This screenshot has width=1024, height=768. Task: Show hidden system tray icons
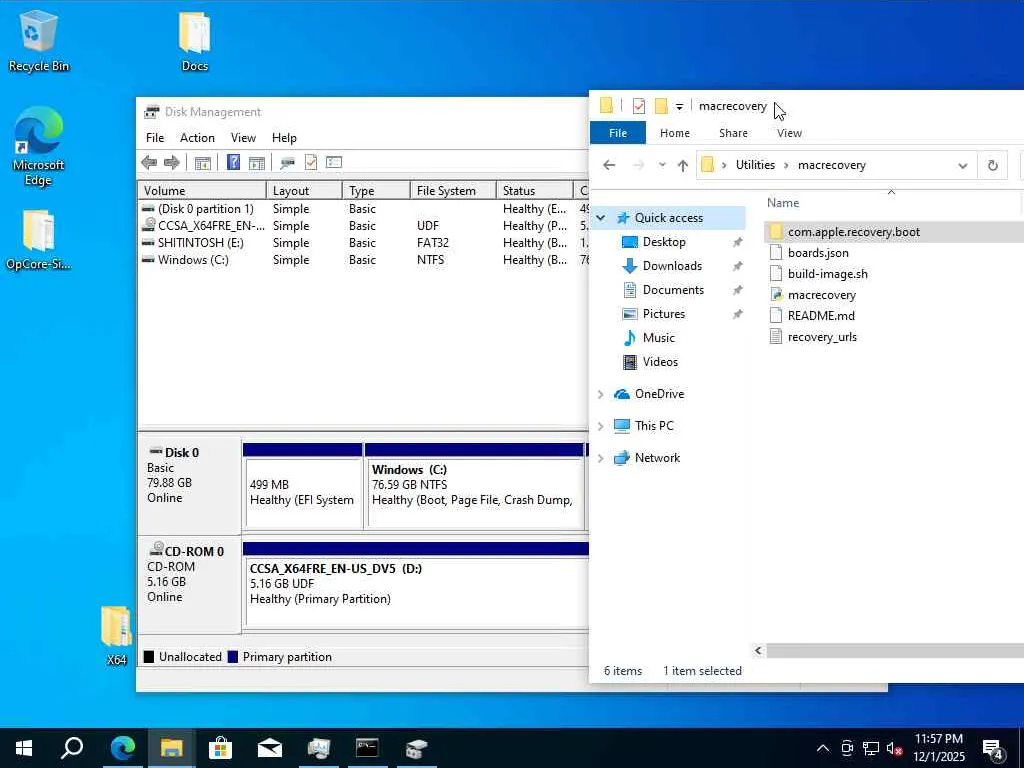823,749
